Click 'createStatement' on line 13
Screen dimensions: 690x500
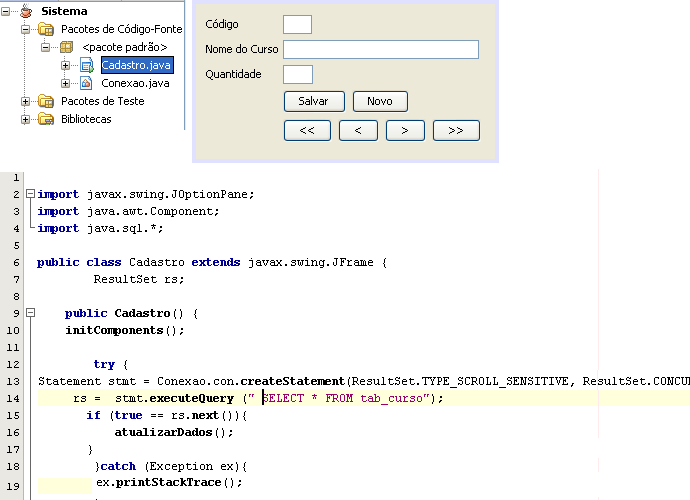pos(292,381)
